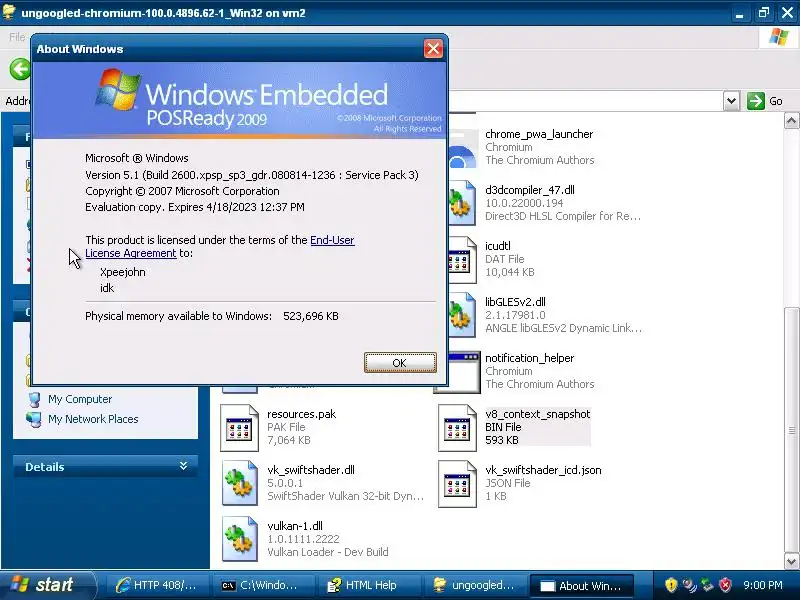
Task: Select the vulkan-1.dll file icon
Action: point(239,539)
